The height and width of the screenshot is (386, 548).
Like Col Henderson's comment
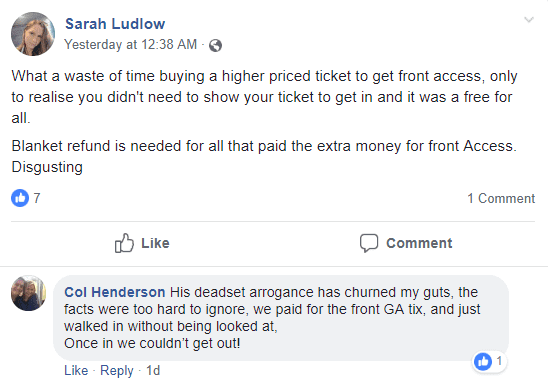pyautogui.click(x=76, y=370)
